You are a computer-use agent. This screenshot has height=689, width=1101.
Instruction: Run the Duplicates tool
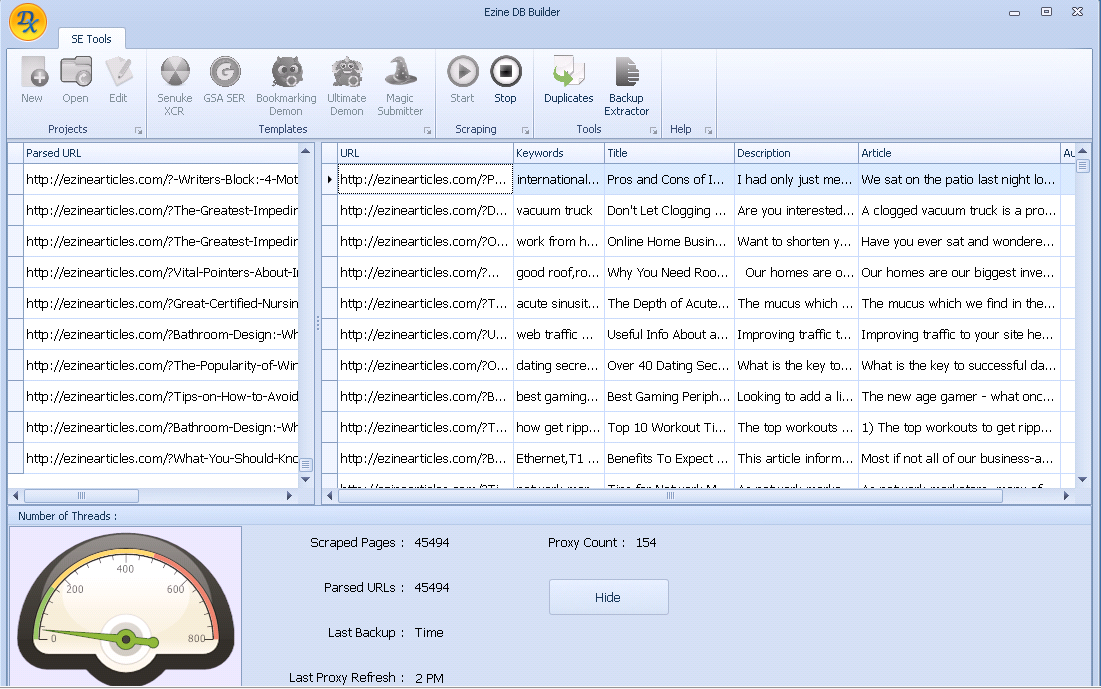569,80
